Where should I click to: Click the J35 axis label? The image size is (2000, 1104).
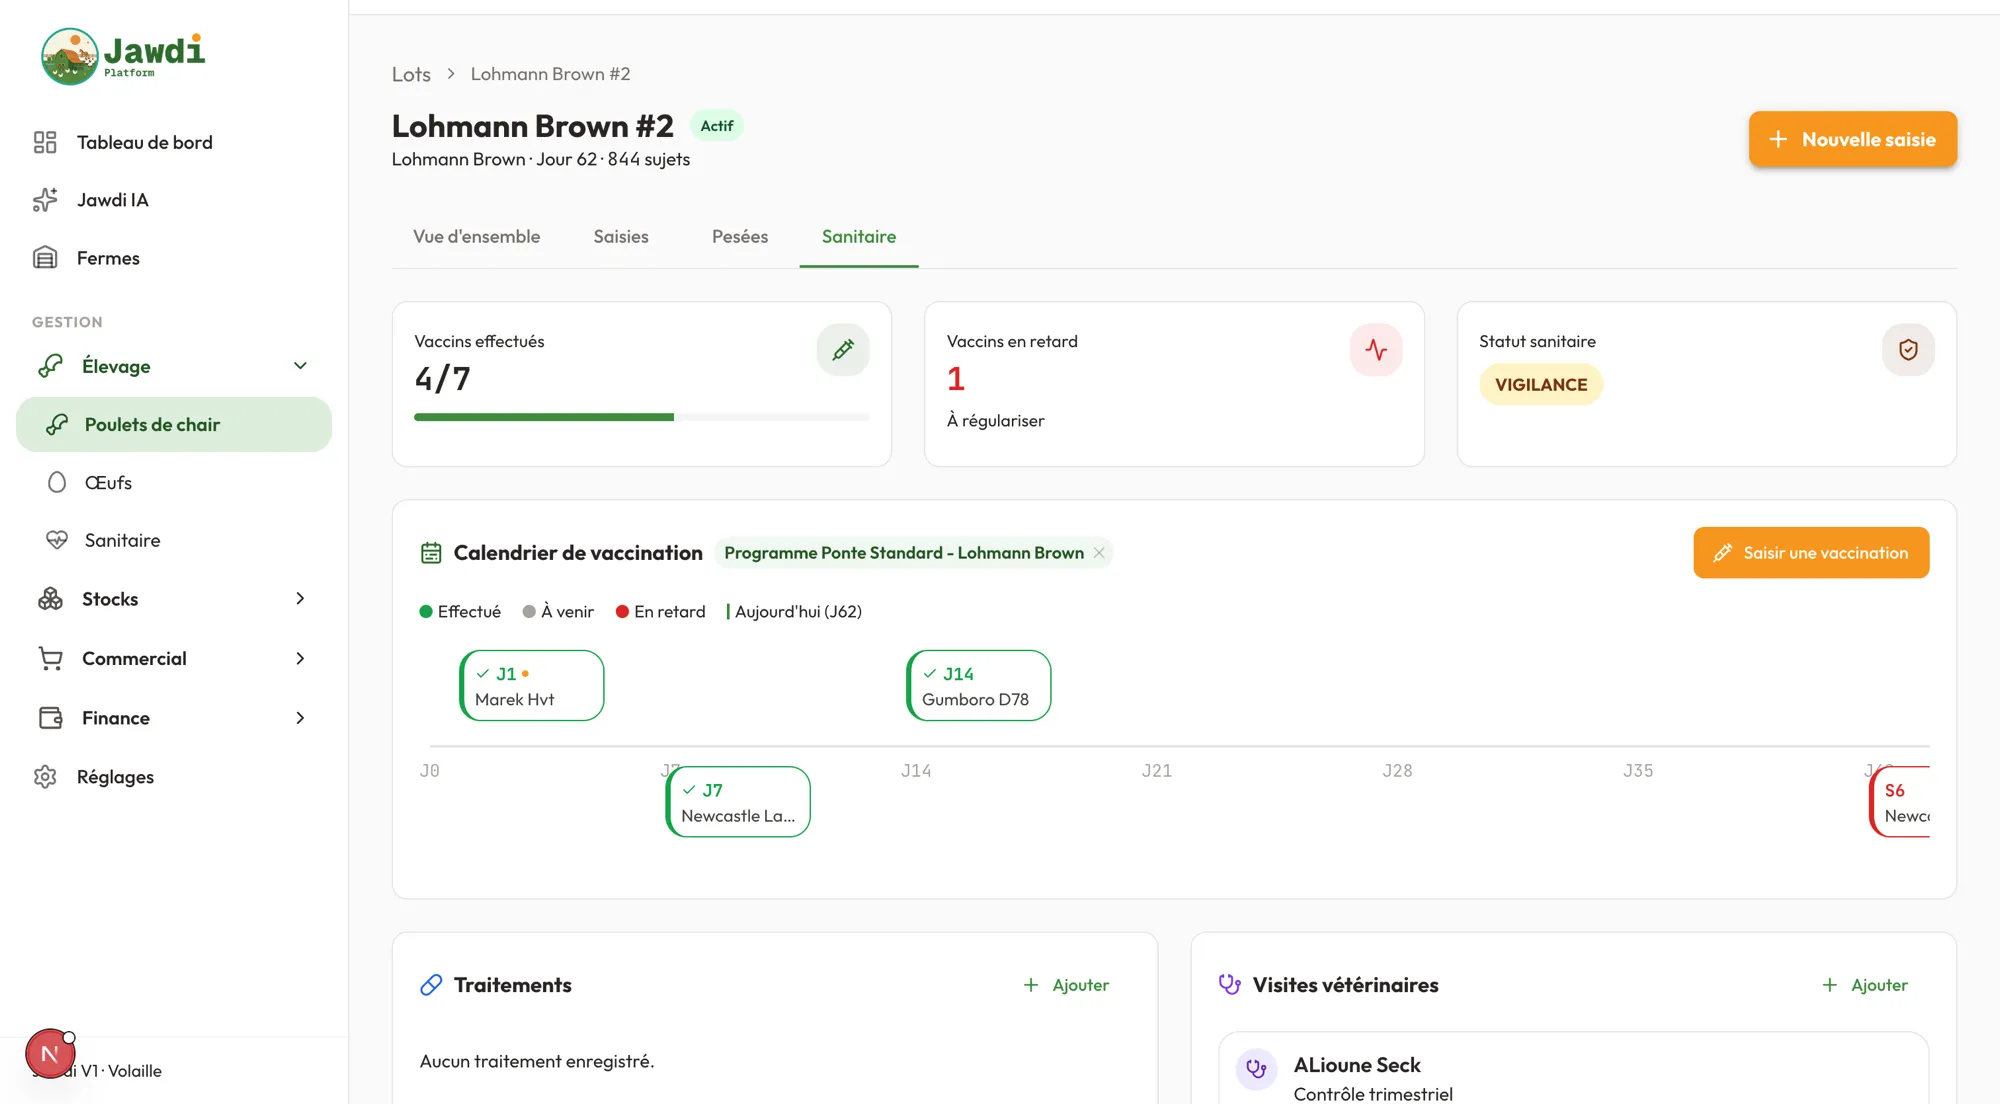[1638, 771]
